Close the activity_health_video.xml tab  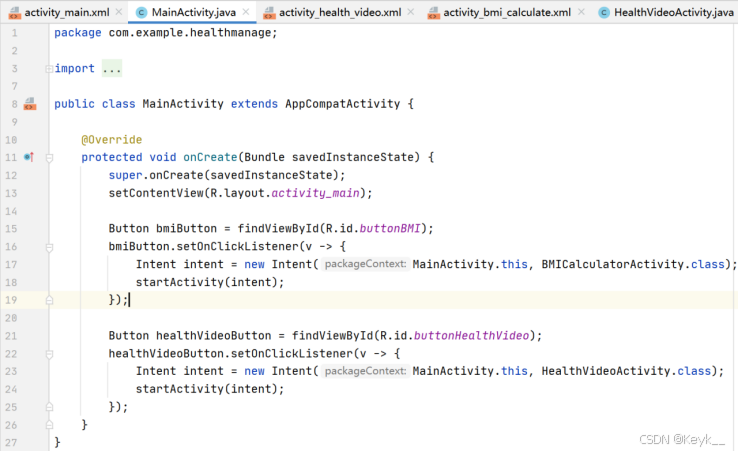[x=411, y=12]
